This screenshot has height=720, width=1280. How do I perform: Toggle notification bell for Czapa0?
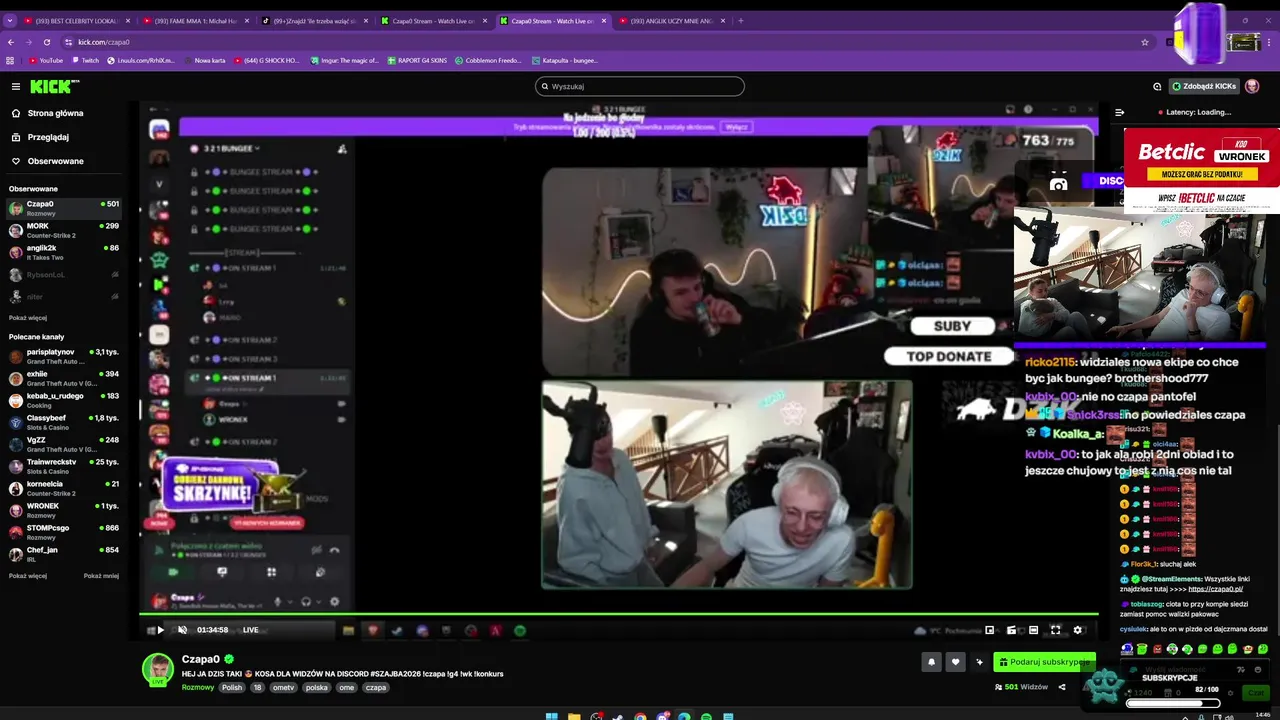click(x=932, y=662)
